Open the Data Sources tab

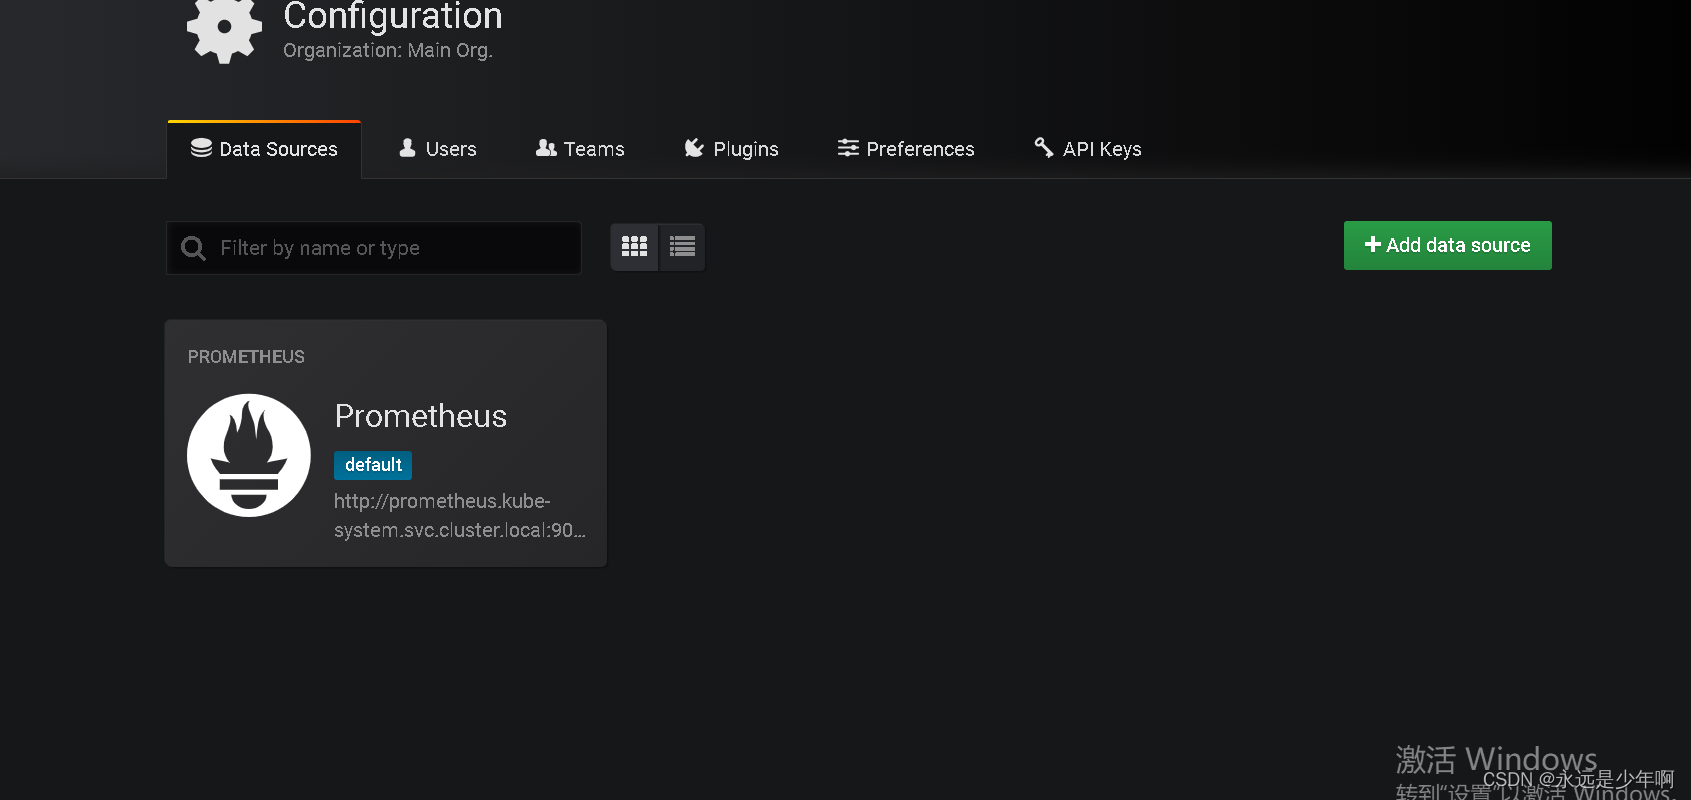coord(264,149)
